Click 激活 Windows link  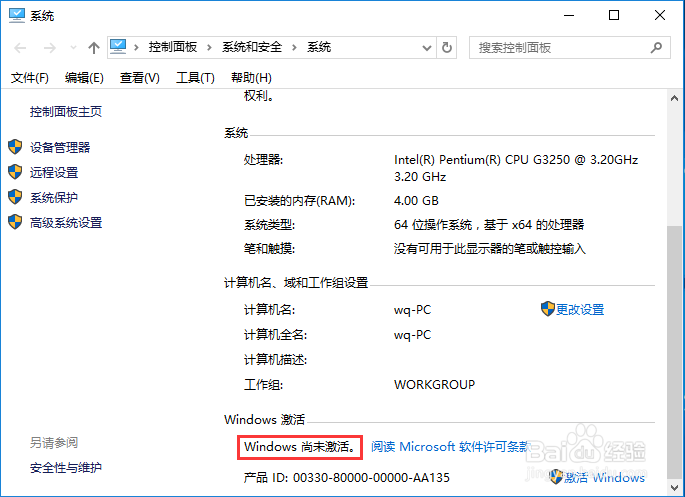[604, 477]
